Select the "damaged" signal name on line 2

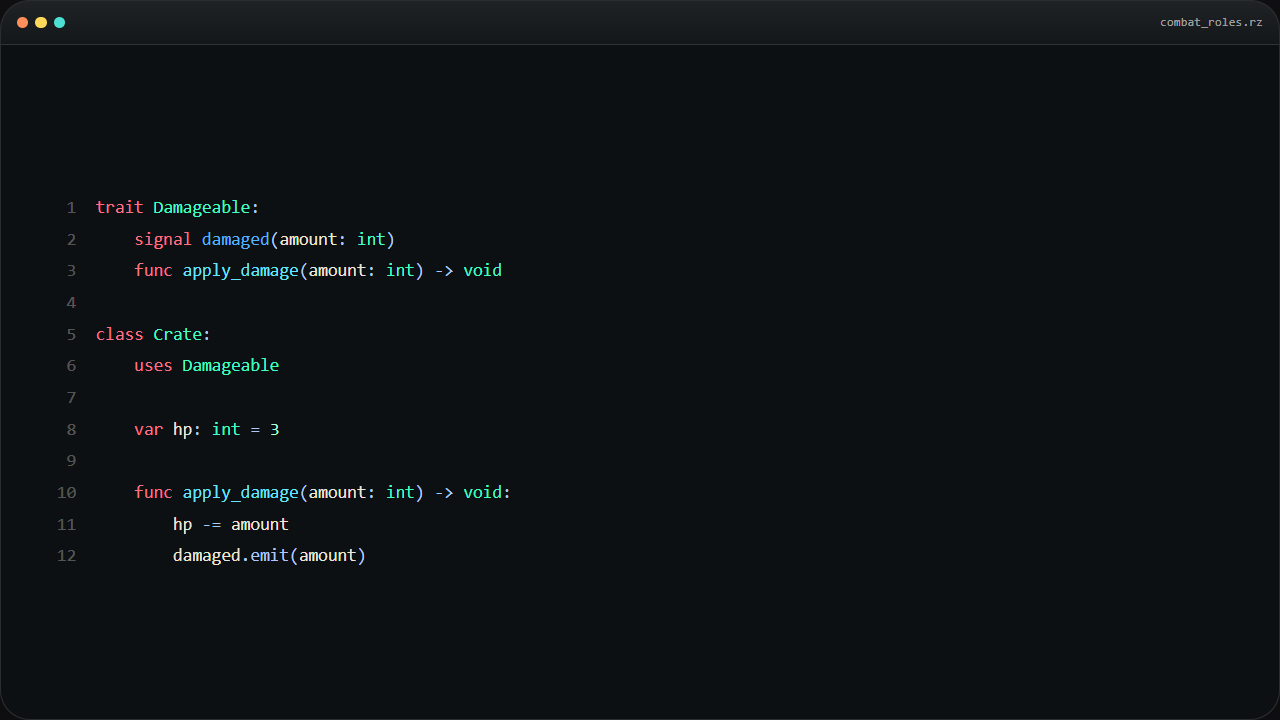point(236,239)
